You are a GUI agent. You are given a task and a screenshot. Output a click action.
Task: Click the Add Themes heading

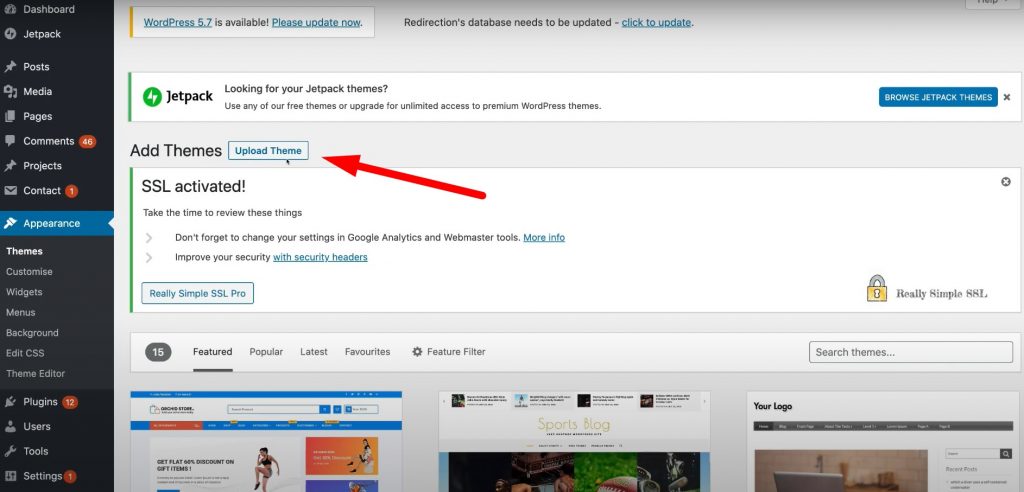pos(176,151)
